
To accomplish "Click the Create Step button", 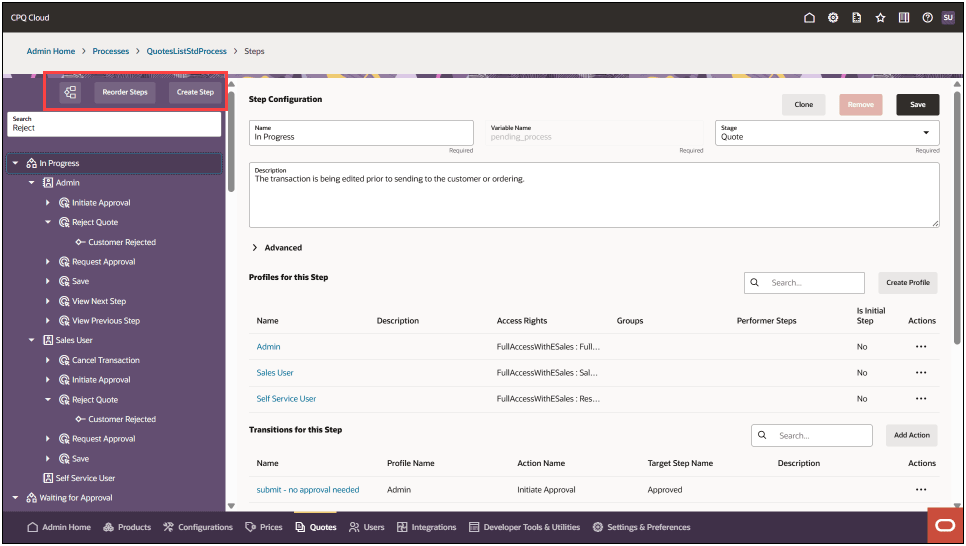I will click(195, 92).
